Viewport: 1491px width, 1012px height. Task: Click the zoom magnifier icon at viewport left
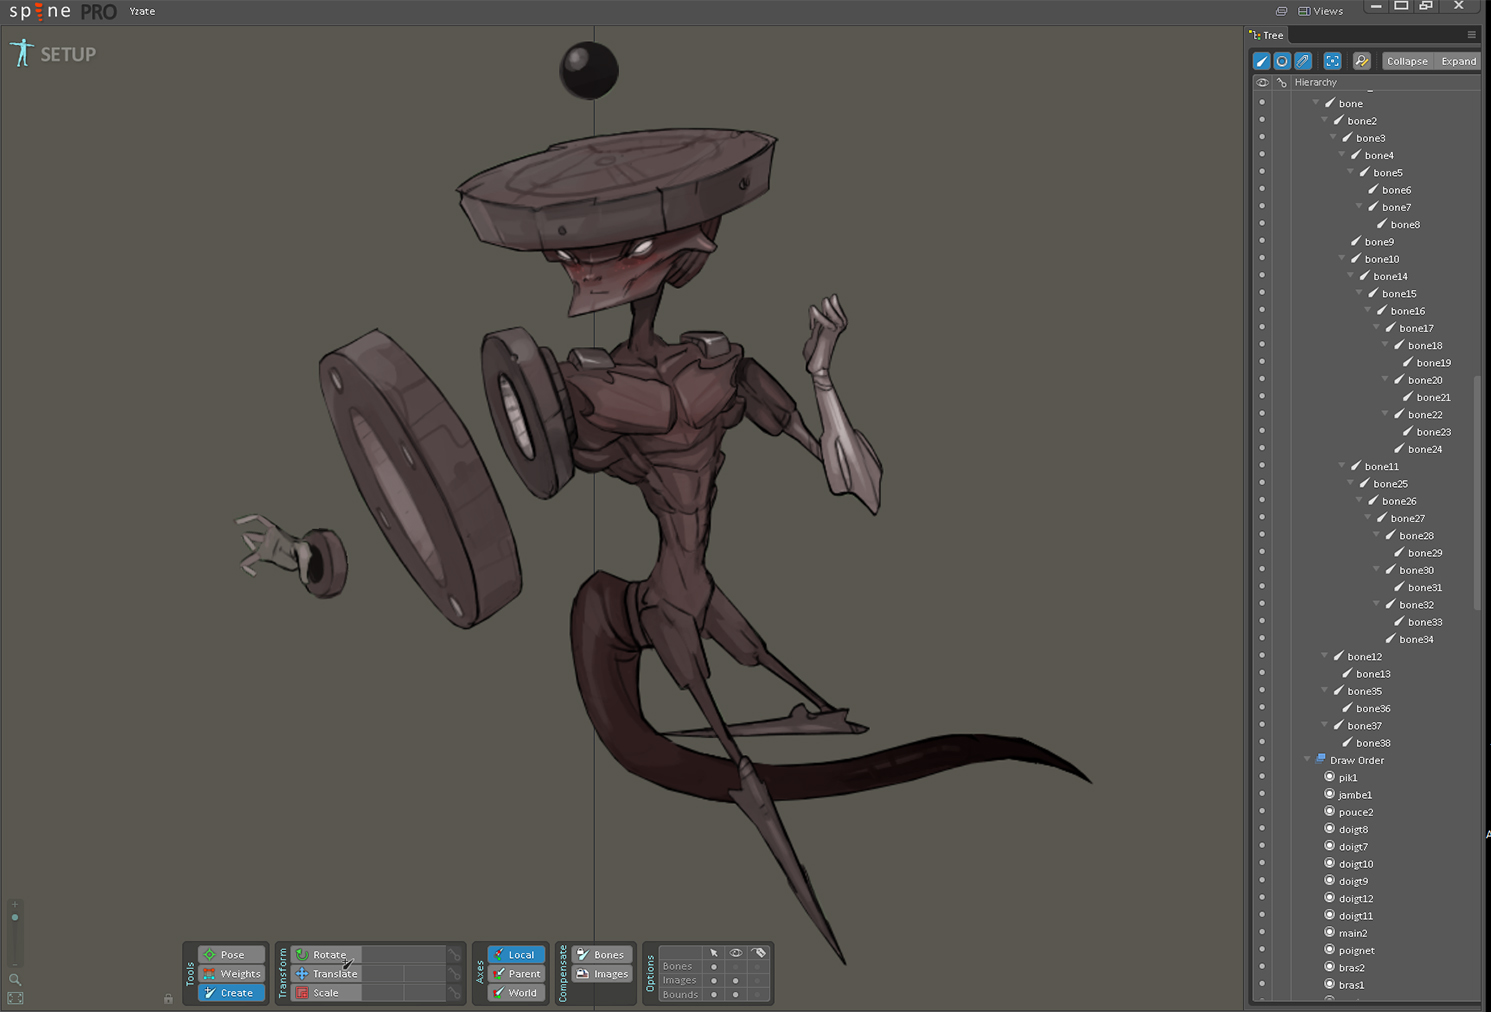[15, 979]
